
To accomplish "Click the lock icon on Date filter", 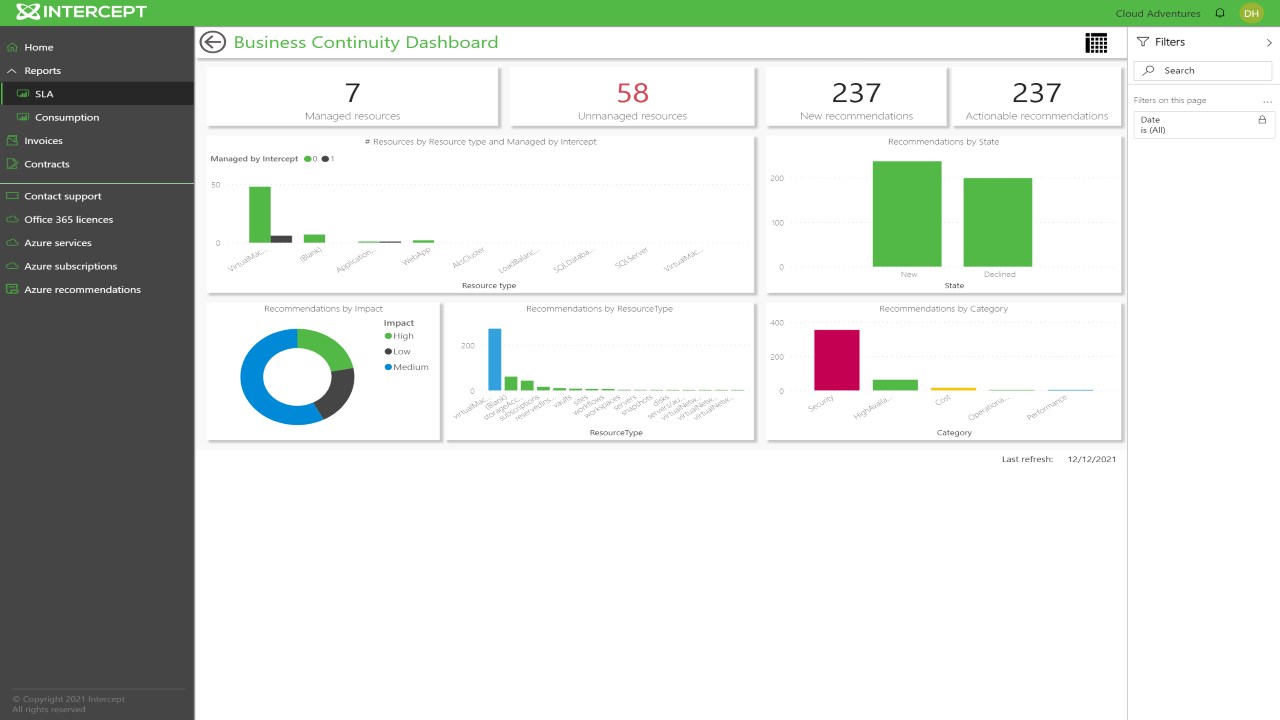I will (x=1262, y=120).
